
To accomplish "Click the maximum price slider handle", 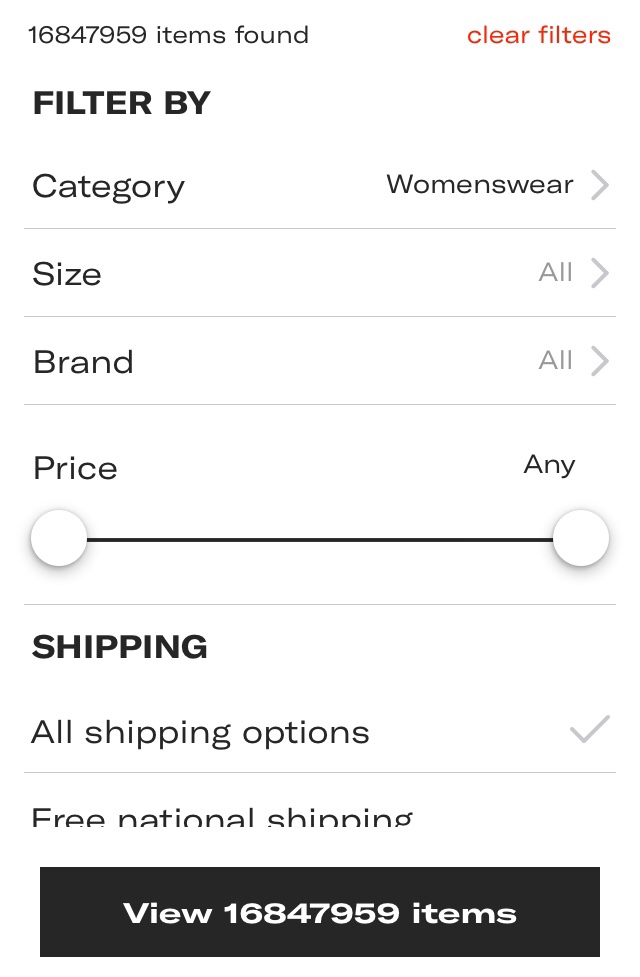I will (x=581, y=538).
